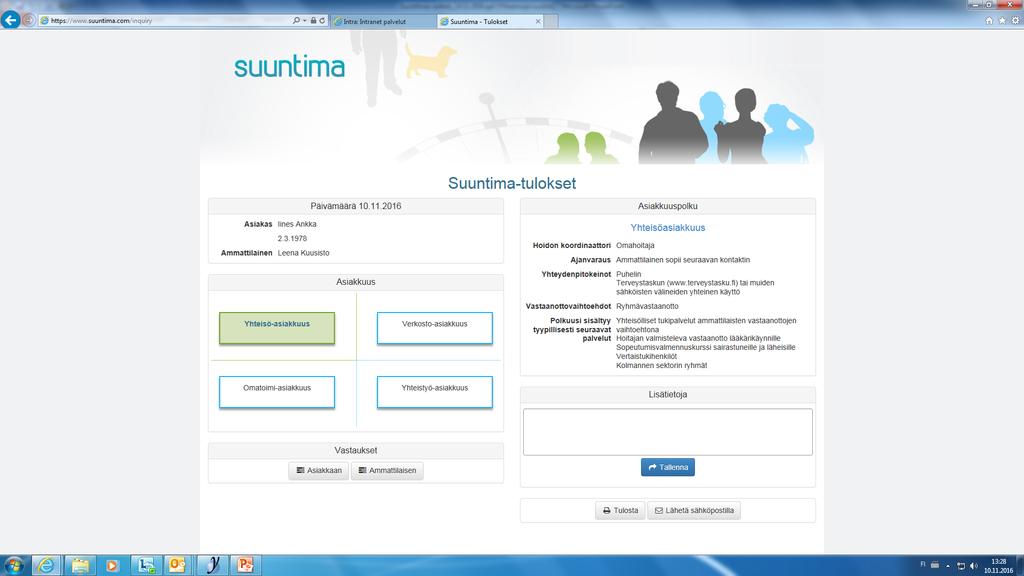Select the Yhteistyö-asiakkuus box
The width and height of the screenshot is (1024, 576).
pyautogui.click(x=434, y=392)
